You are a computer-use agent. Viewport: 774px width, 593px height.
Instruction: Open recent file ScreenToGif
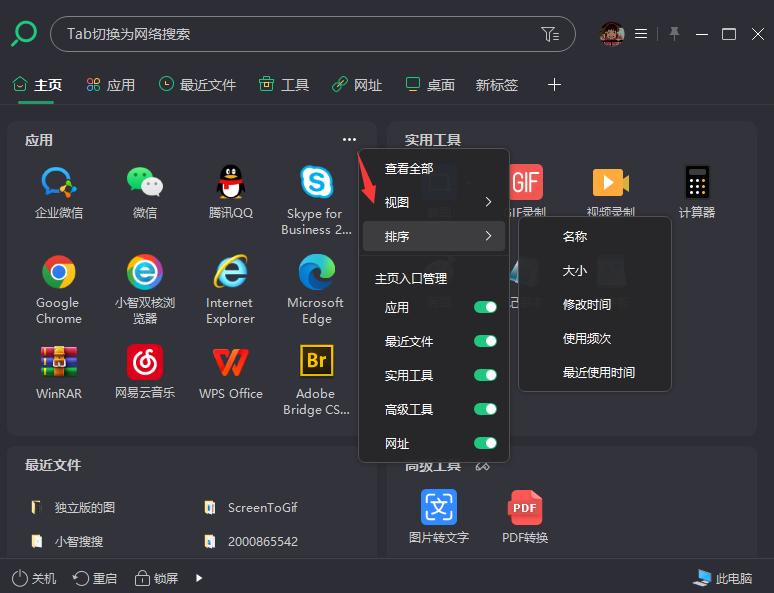coord(251,507)
